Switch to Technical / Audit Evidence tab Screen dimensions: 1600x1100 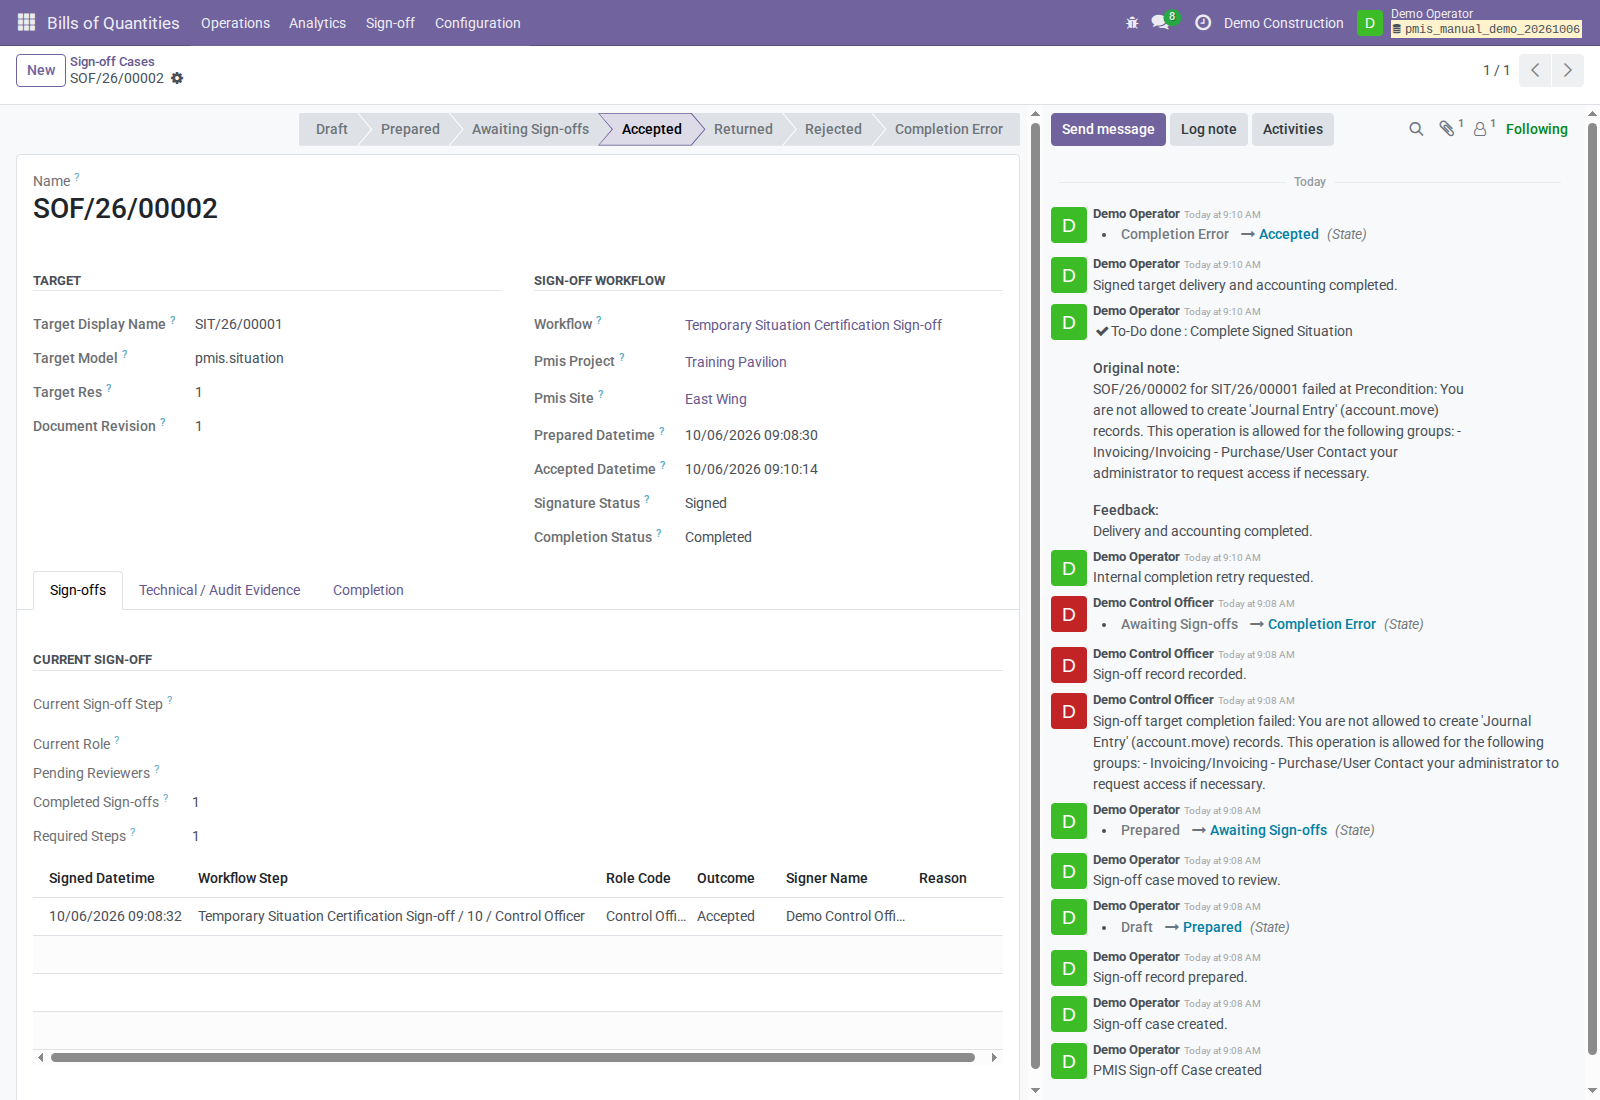pyautogui.click(x=219, y=590)
